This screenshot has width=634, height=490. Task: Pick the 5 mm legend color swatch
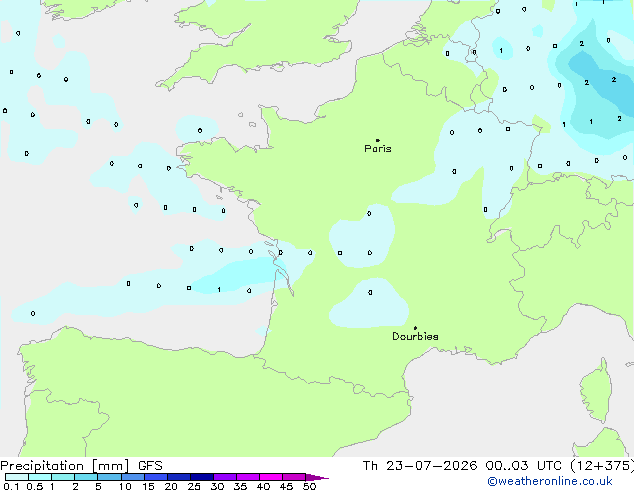(x=109, y=477)
